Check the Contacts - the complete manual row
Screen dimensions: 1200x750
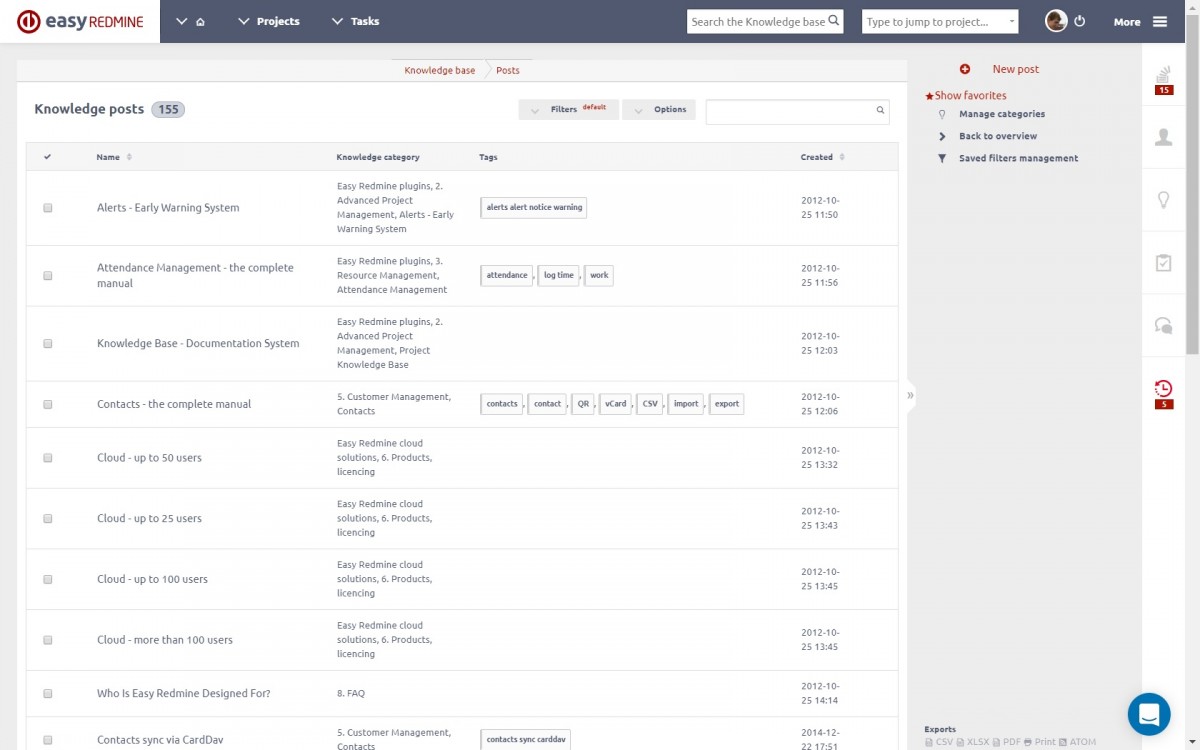tap(48, 404)
